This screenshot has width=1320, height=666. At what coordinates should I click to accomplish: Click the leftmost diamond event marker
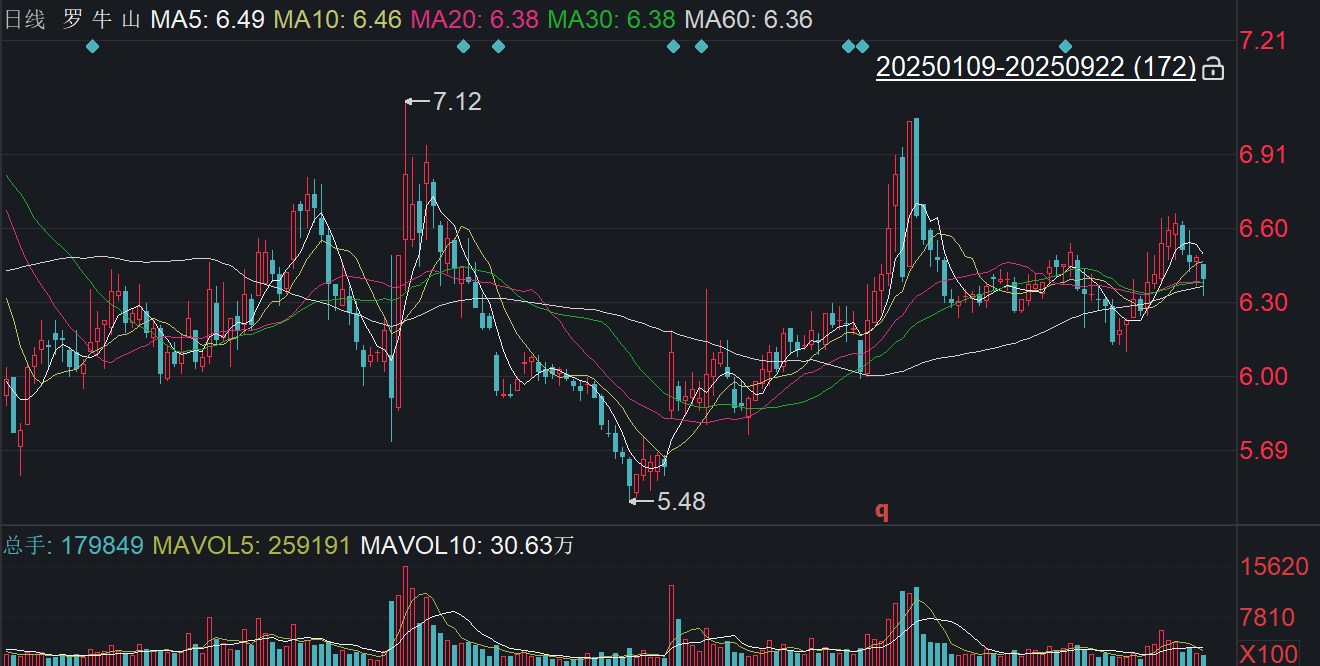pyautogui.click(x=93, y=46)
